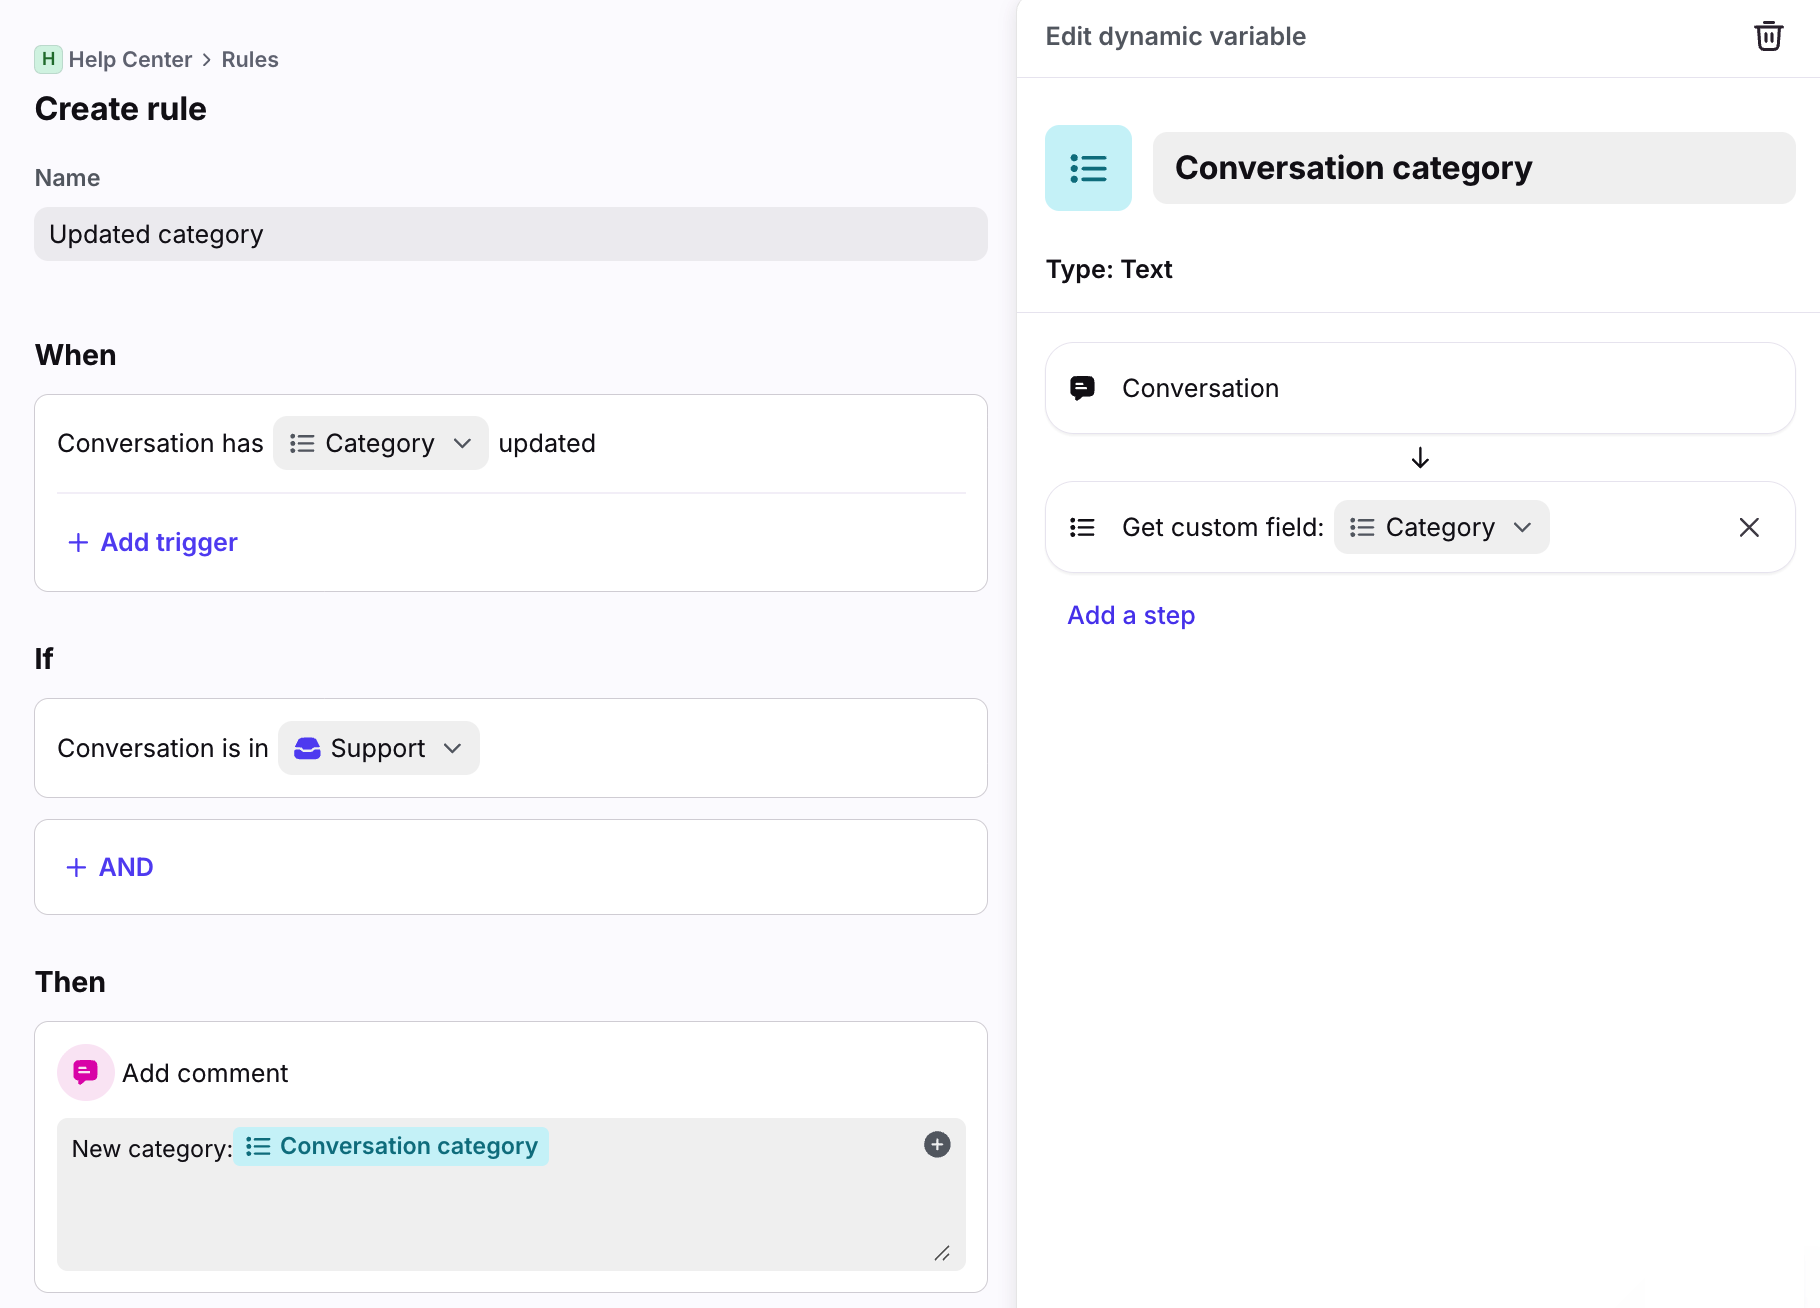Open Category dropdown in When trigger
The image size is (1820, 1308).
click(x=380, y=443)
